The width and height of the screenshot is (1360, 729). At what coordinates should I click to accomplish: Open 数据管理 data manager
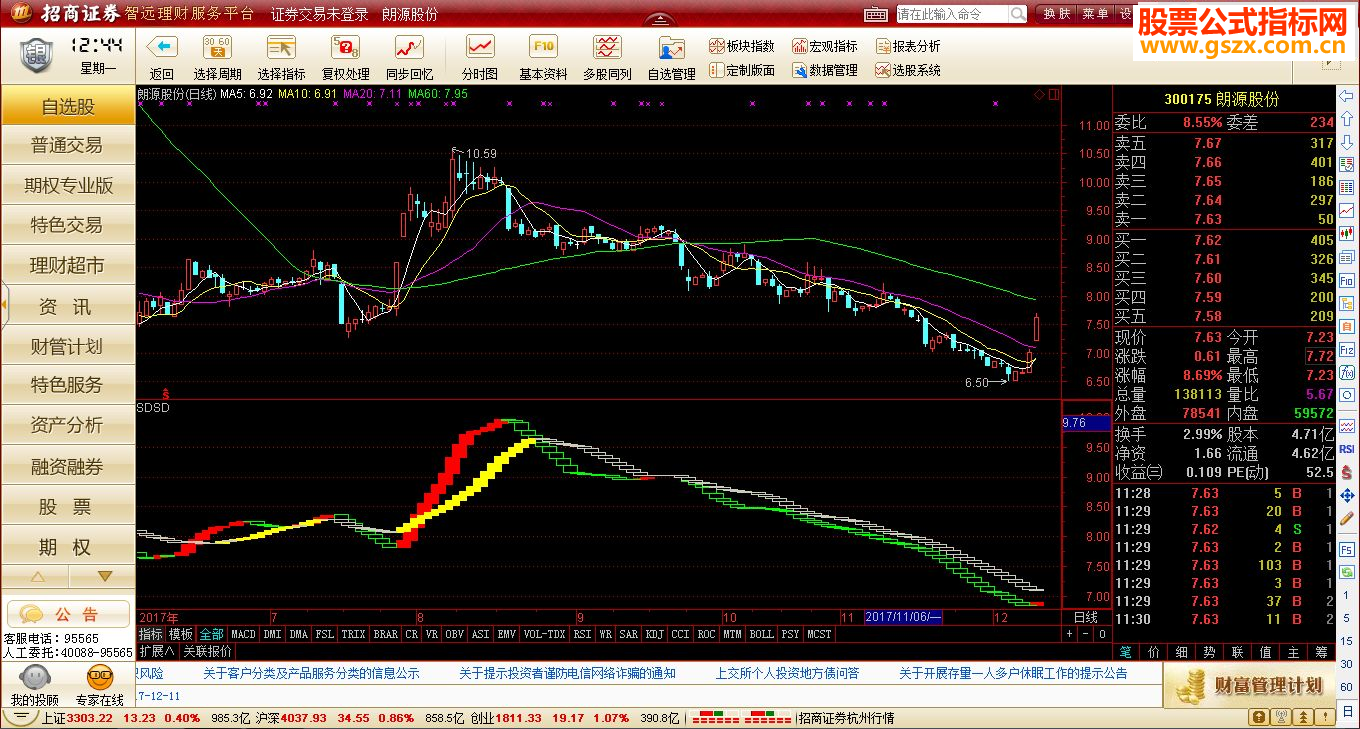pyautogui.click(x=825, y=70)
